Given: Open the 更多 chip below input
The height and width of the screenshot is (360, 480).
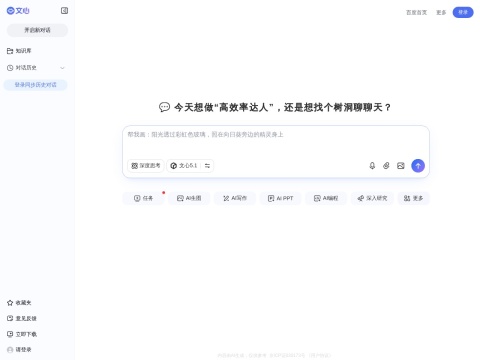Looking at the screenshot, I should [x=413, y=198].
